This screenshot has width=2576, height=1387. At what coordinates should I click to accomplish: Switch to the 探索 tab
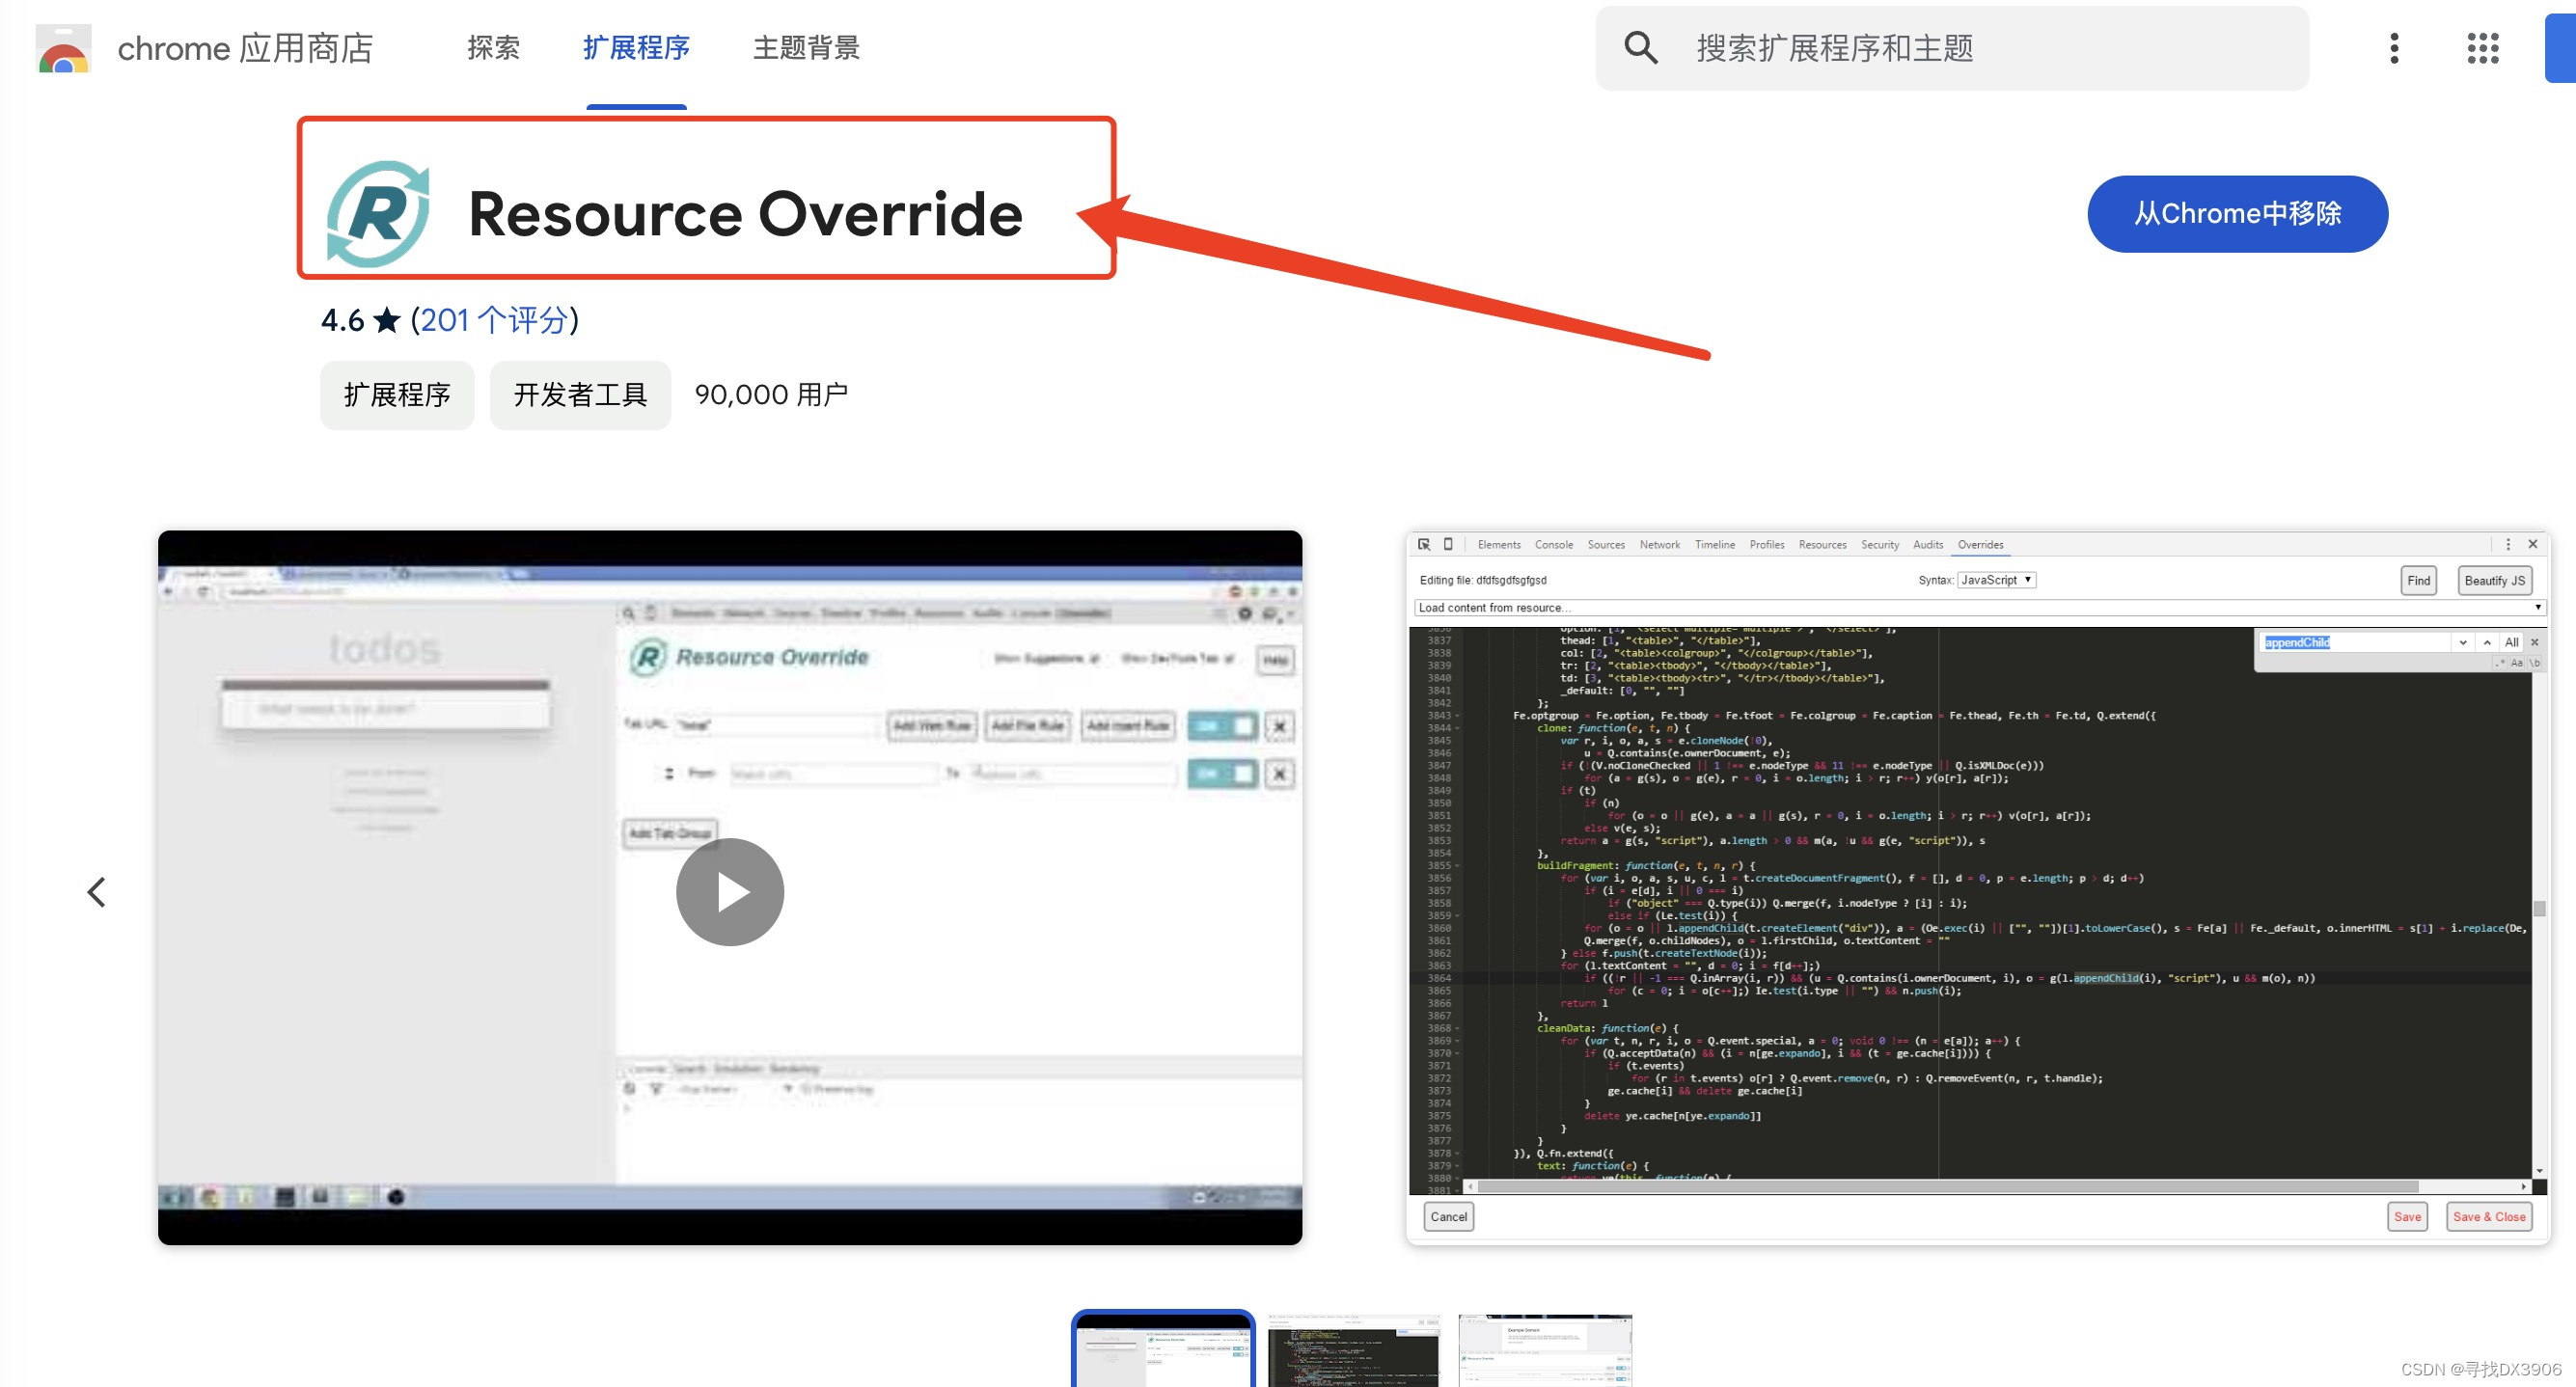[493, 48]
